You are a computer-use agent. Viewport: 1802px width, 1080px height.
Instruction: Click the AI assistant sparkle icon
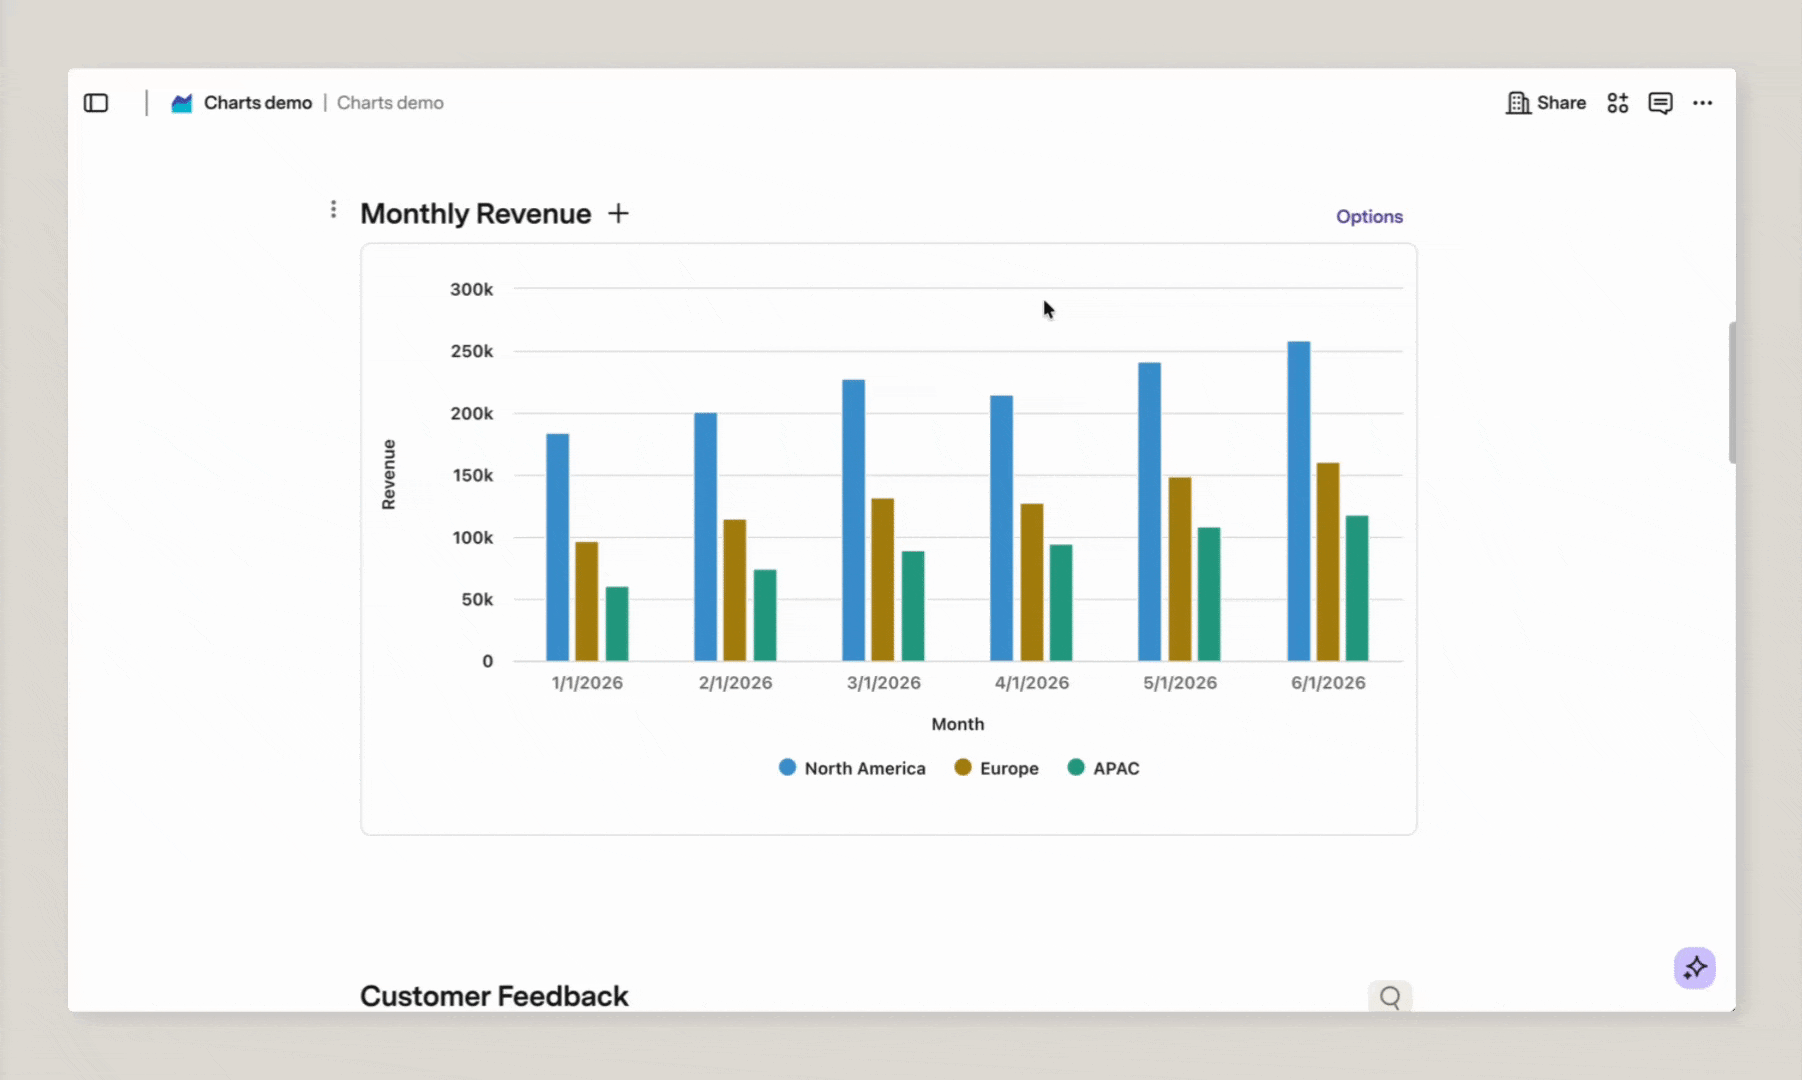click(1695, 968)
